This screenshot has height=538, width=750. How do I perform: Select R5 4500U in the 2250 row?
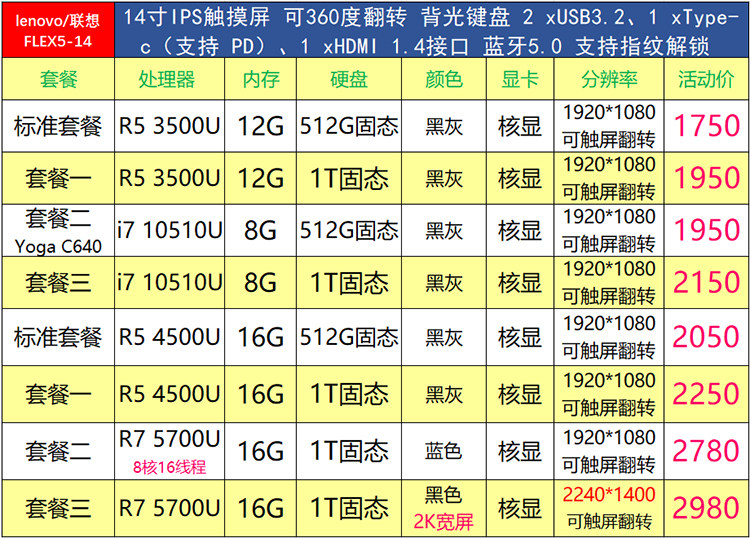[169, 395]
